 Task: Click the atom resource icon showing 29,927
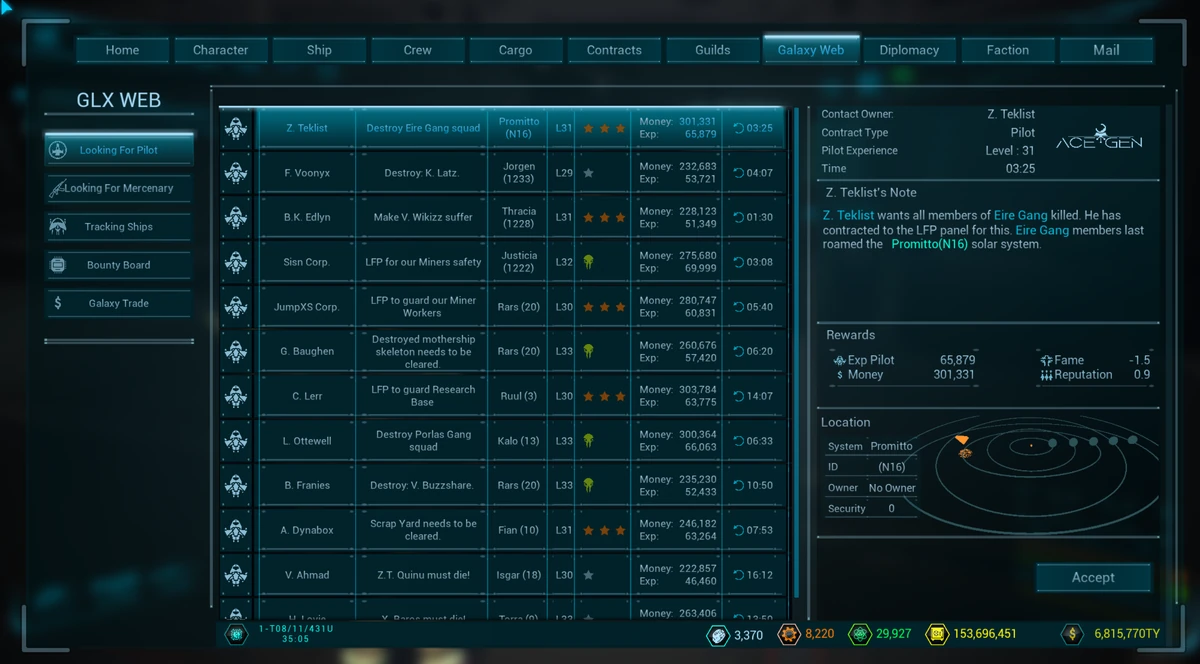(858, 634)
